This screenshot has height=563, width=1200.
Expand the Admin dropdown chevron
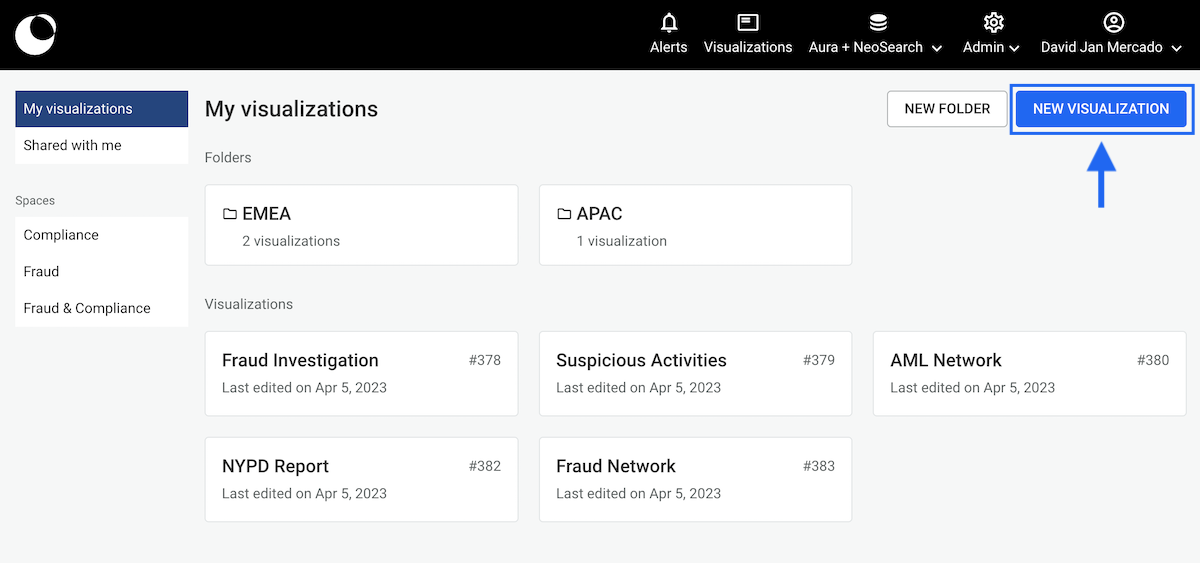[1014, 48]
